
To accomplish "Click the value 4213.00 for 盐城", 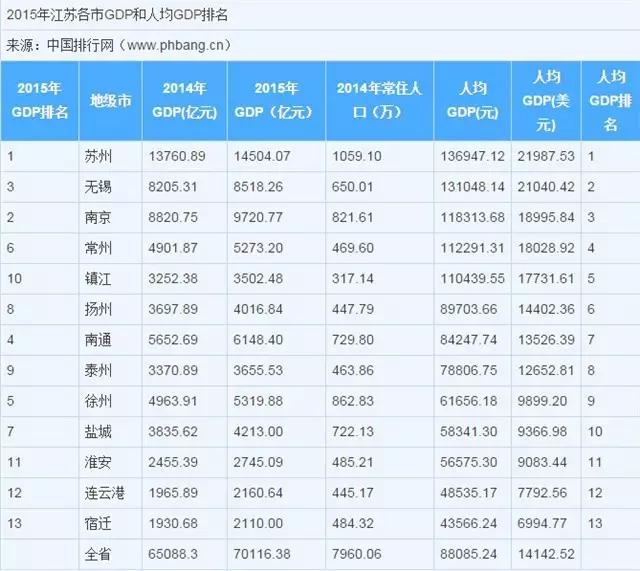I will [x=258, y=431].
